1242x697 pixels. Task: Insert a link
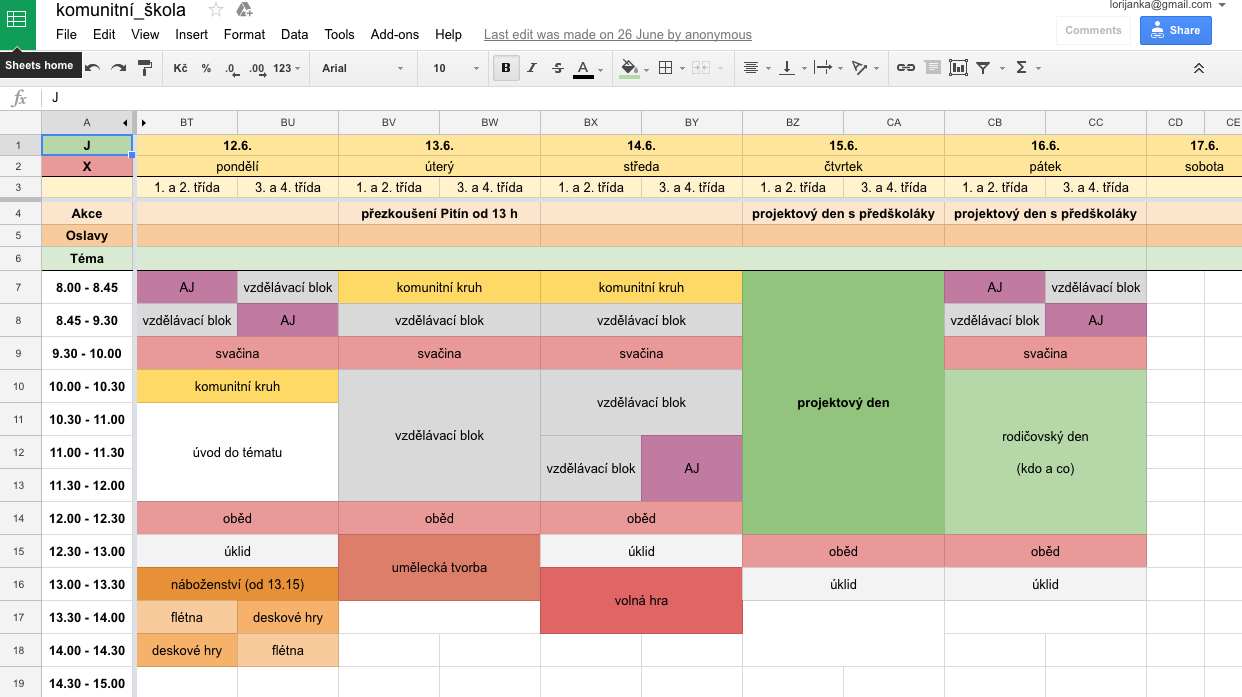pyautogui.click(x=906, y=68)
